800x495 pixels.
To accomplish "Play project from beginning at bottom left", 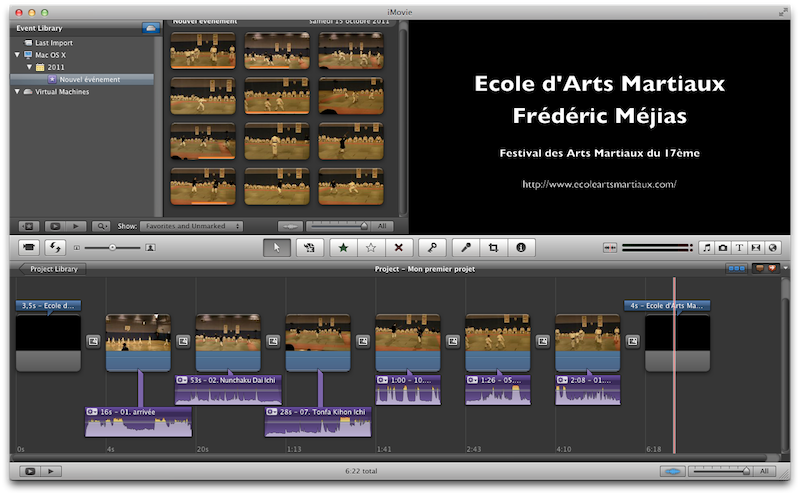I will pyautogui.click(x=51, y=471).
